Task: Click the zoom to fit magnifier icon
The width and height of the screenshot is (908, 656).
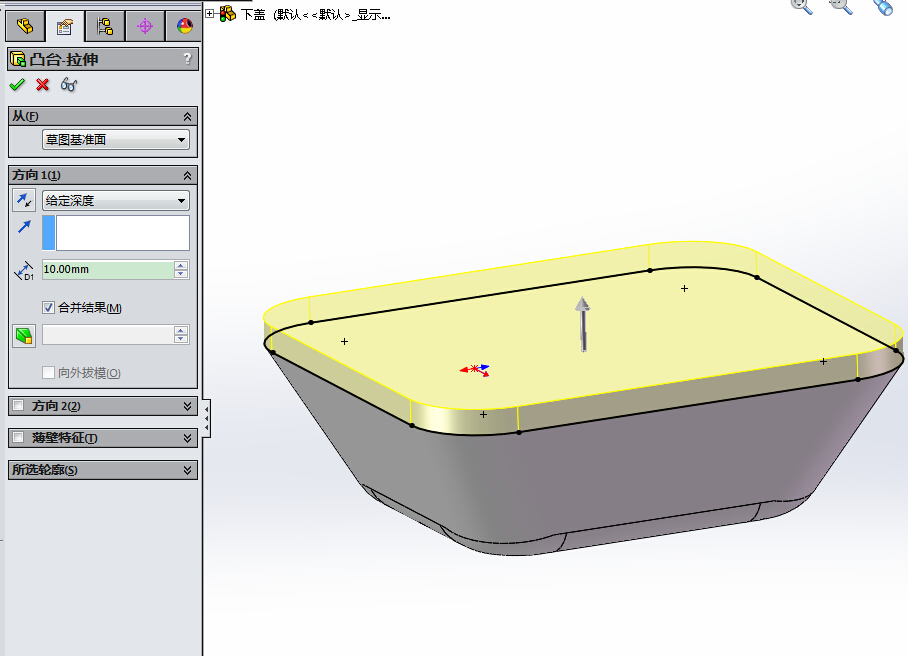Action: 802,6
